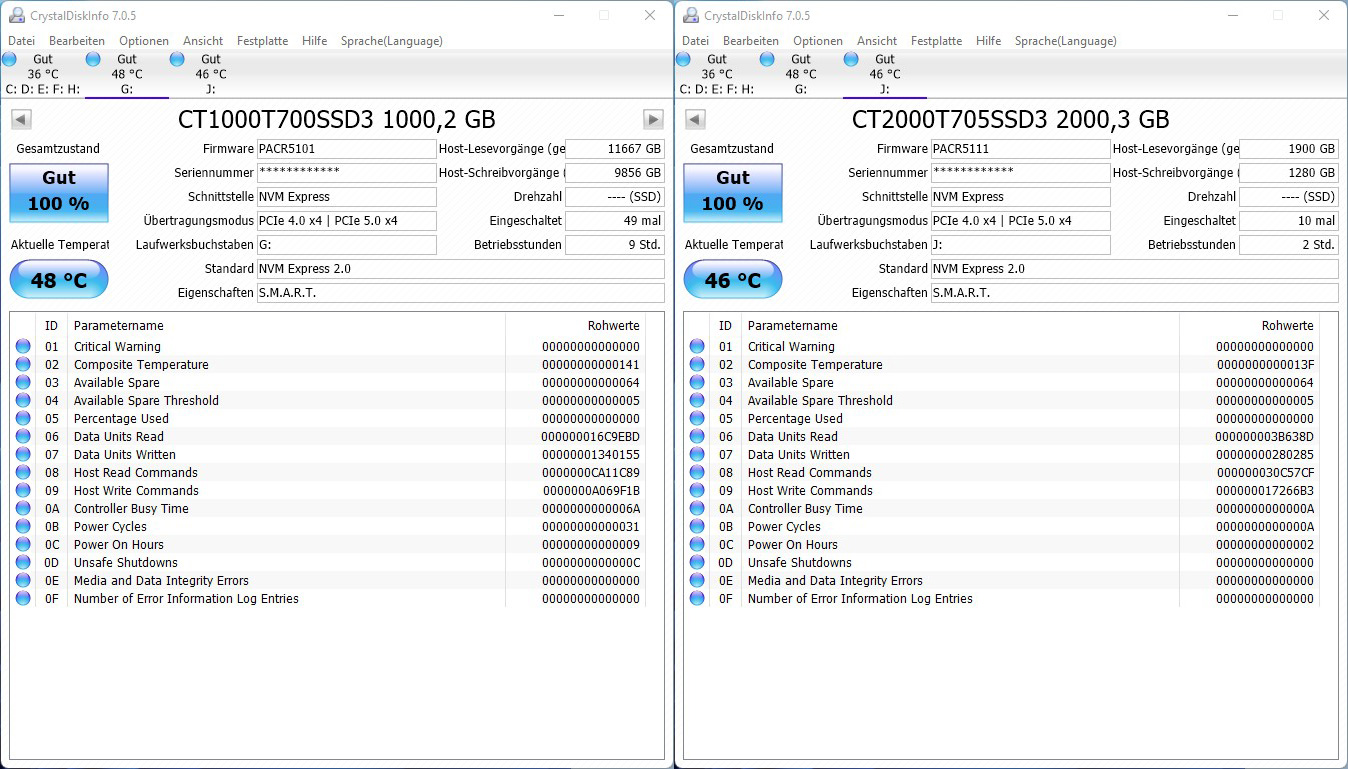Click Firmware field PACR5111
Screen dimensions: 1348x769
1021,149
